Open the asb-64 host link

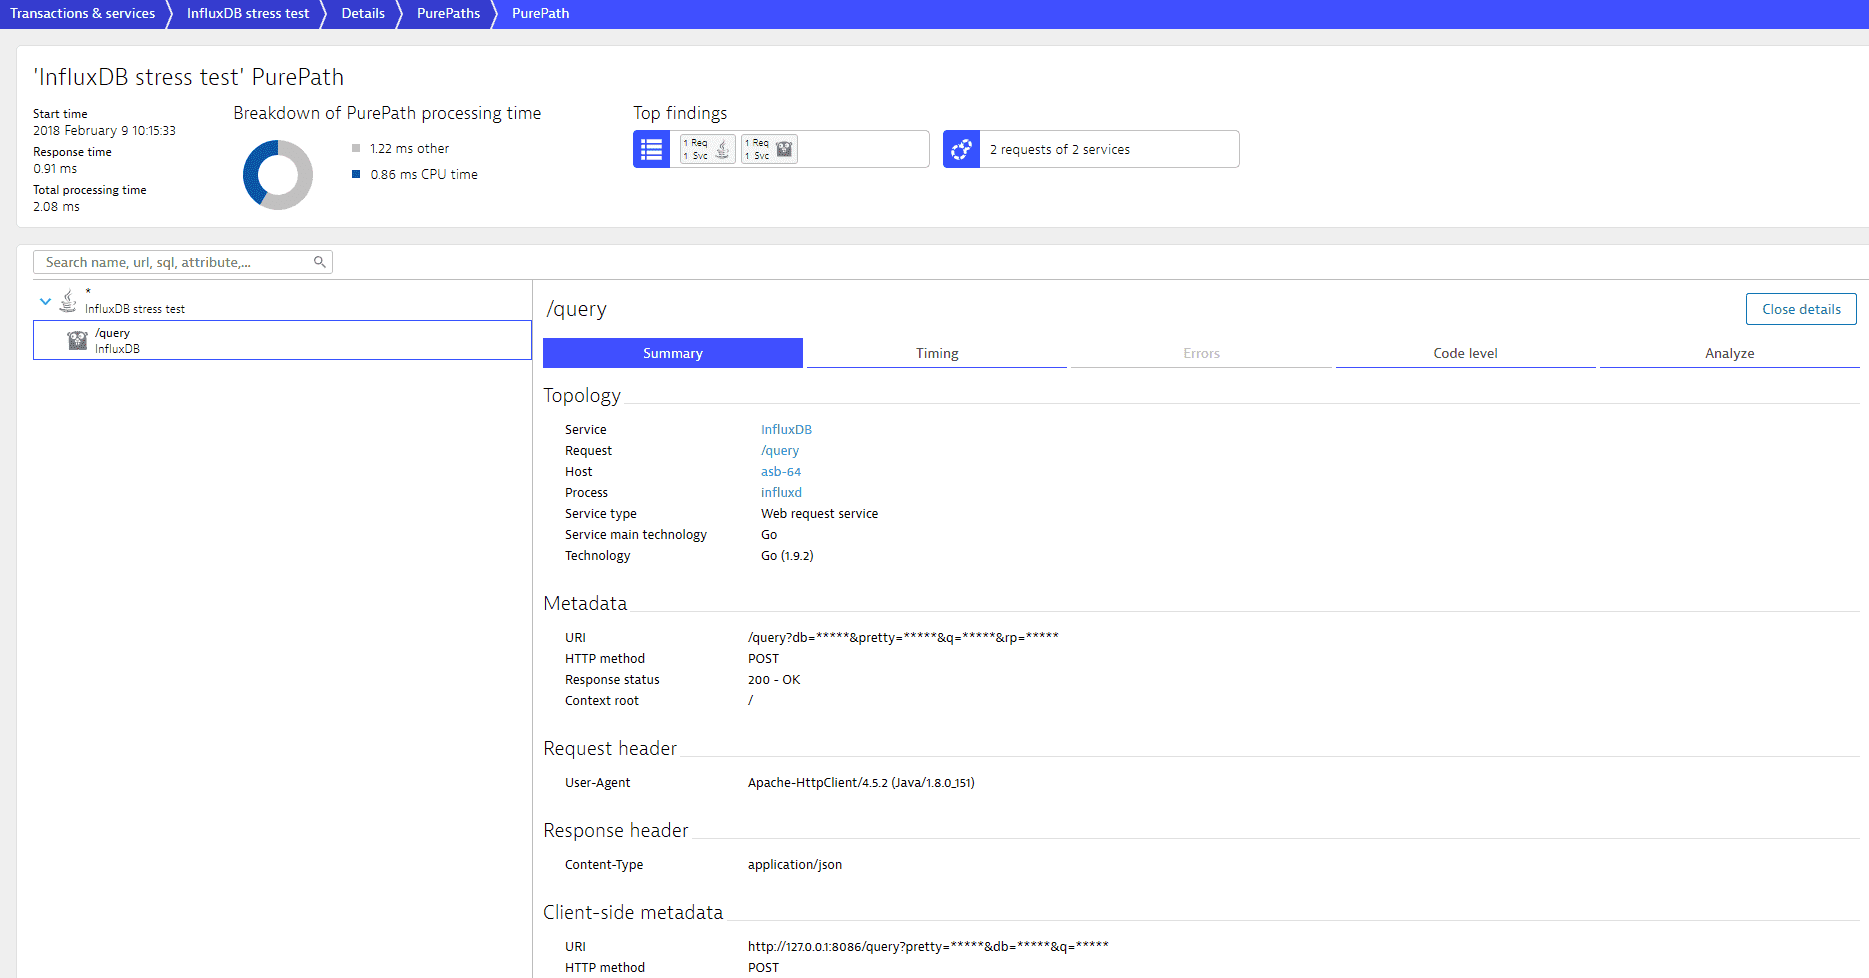[781, 472]
